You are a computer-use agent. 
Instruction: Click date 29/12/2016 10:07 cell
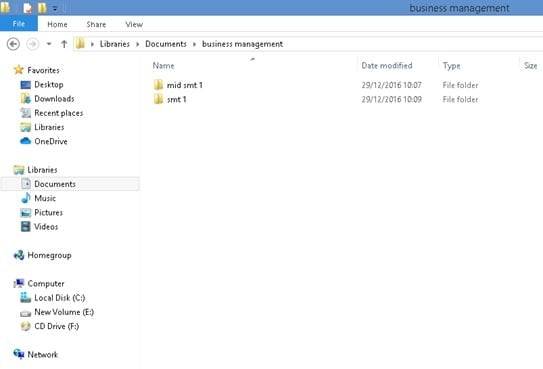(391, 85)
